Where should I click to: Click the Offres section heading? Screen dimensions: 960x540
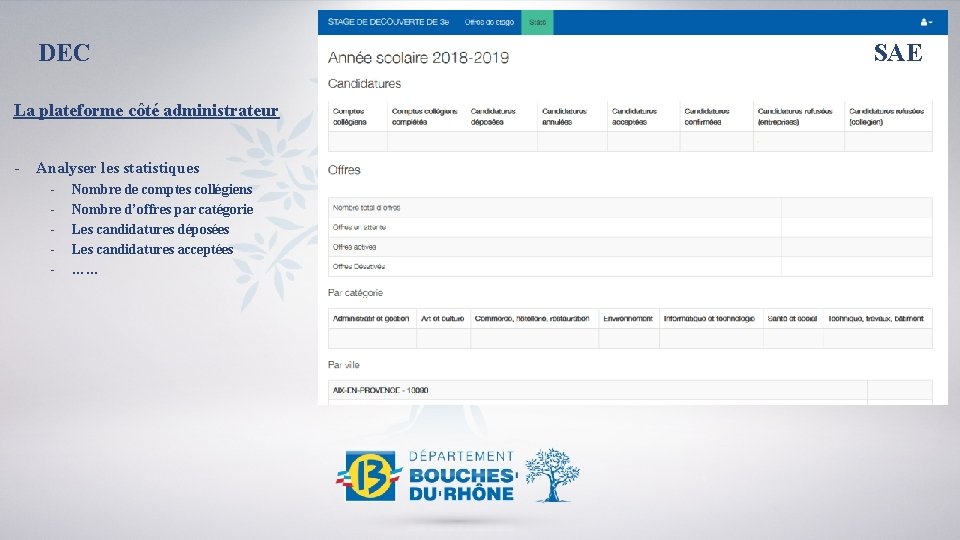point(344,170)
